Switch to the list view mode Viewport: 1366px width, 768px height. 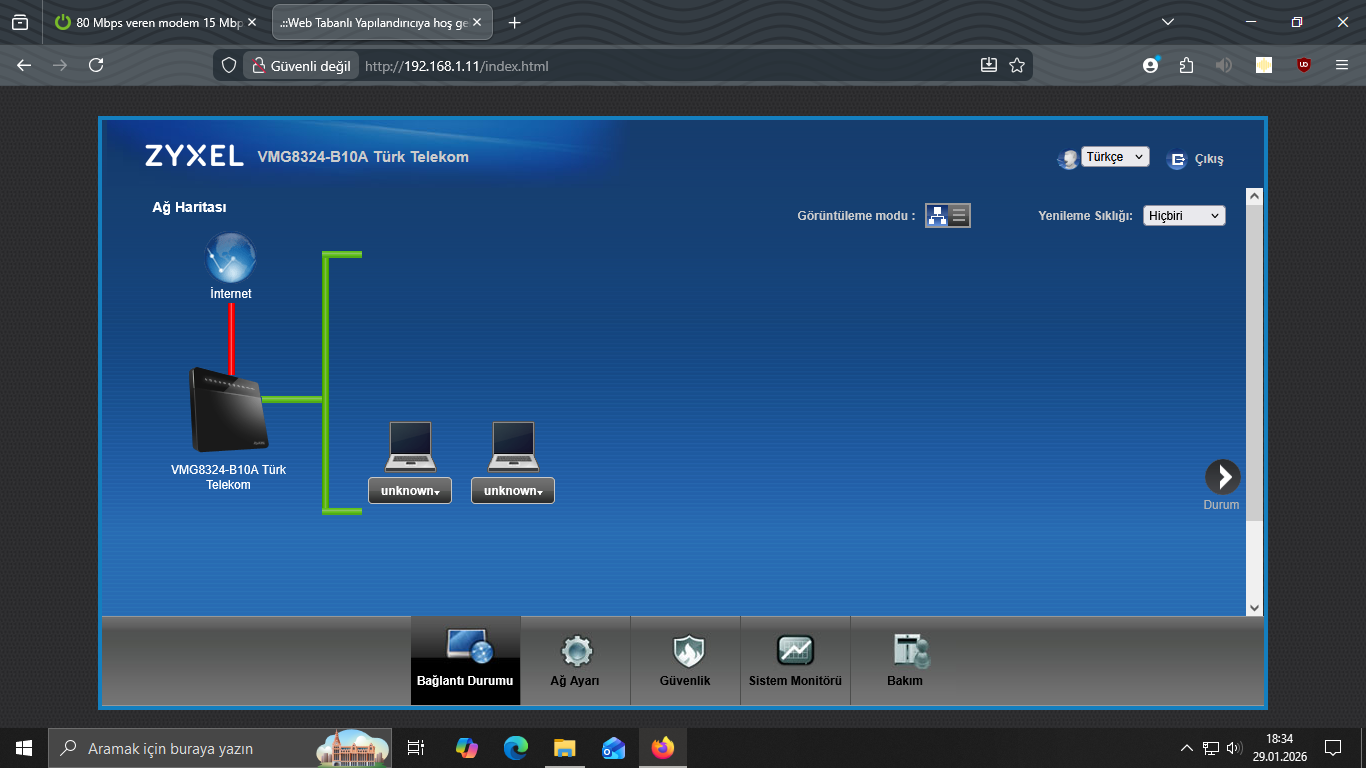click(x=959, y=215)
